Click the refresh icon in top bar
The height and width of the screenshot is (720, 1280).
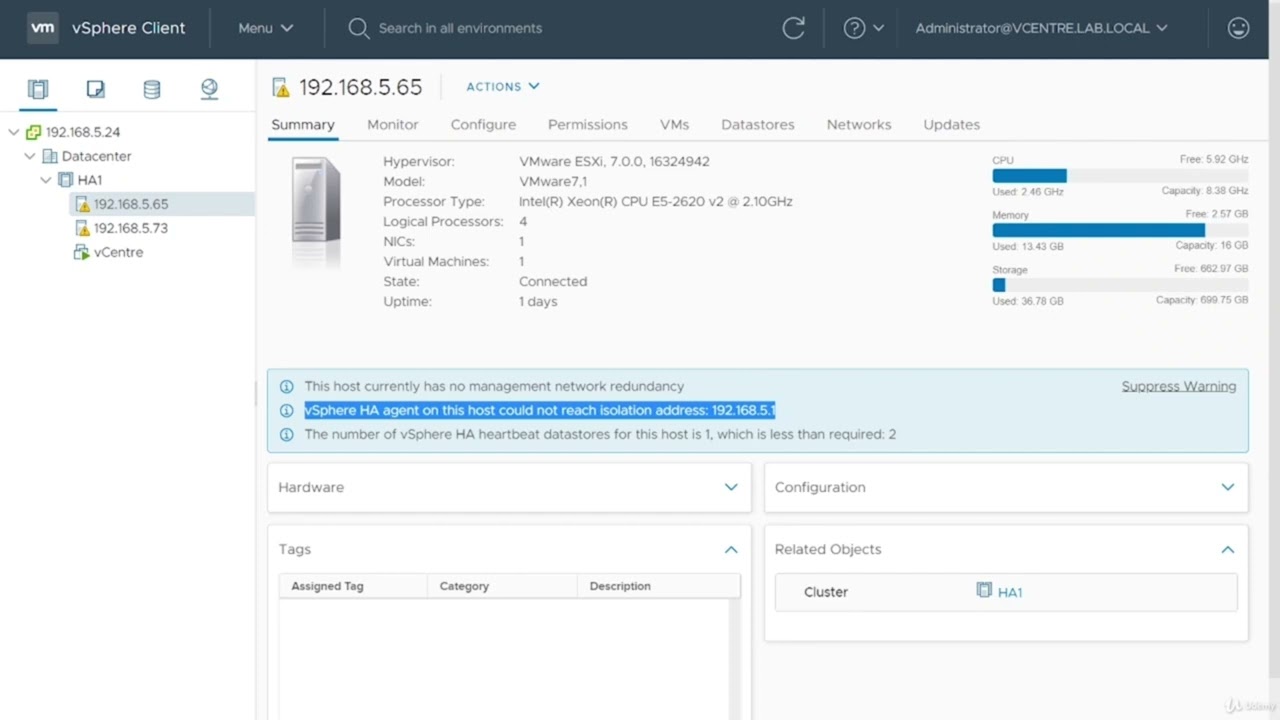click(794, 28)
